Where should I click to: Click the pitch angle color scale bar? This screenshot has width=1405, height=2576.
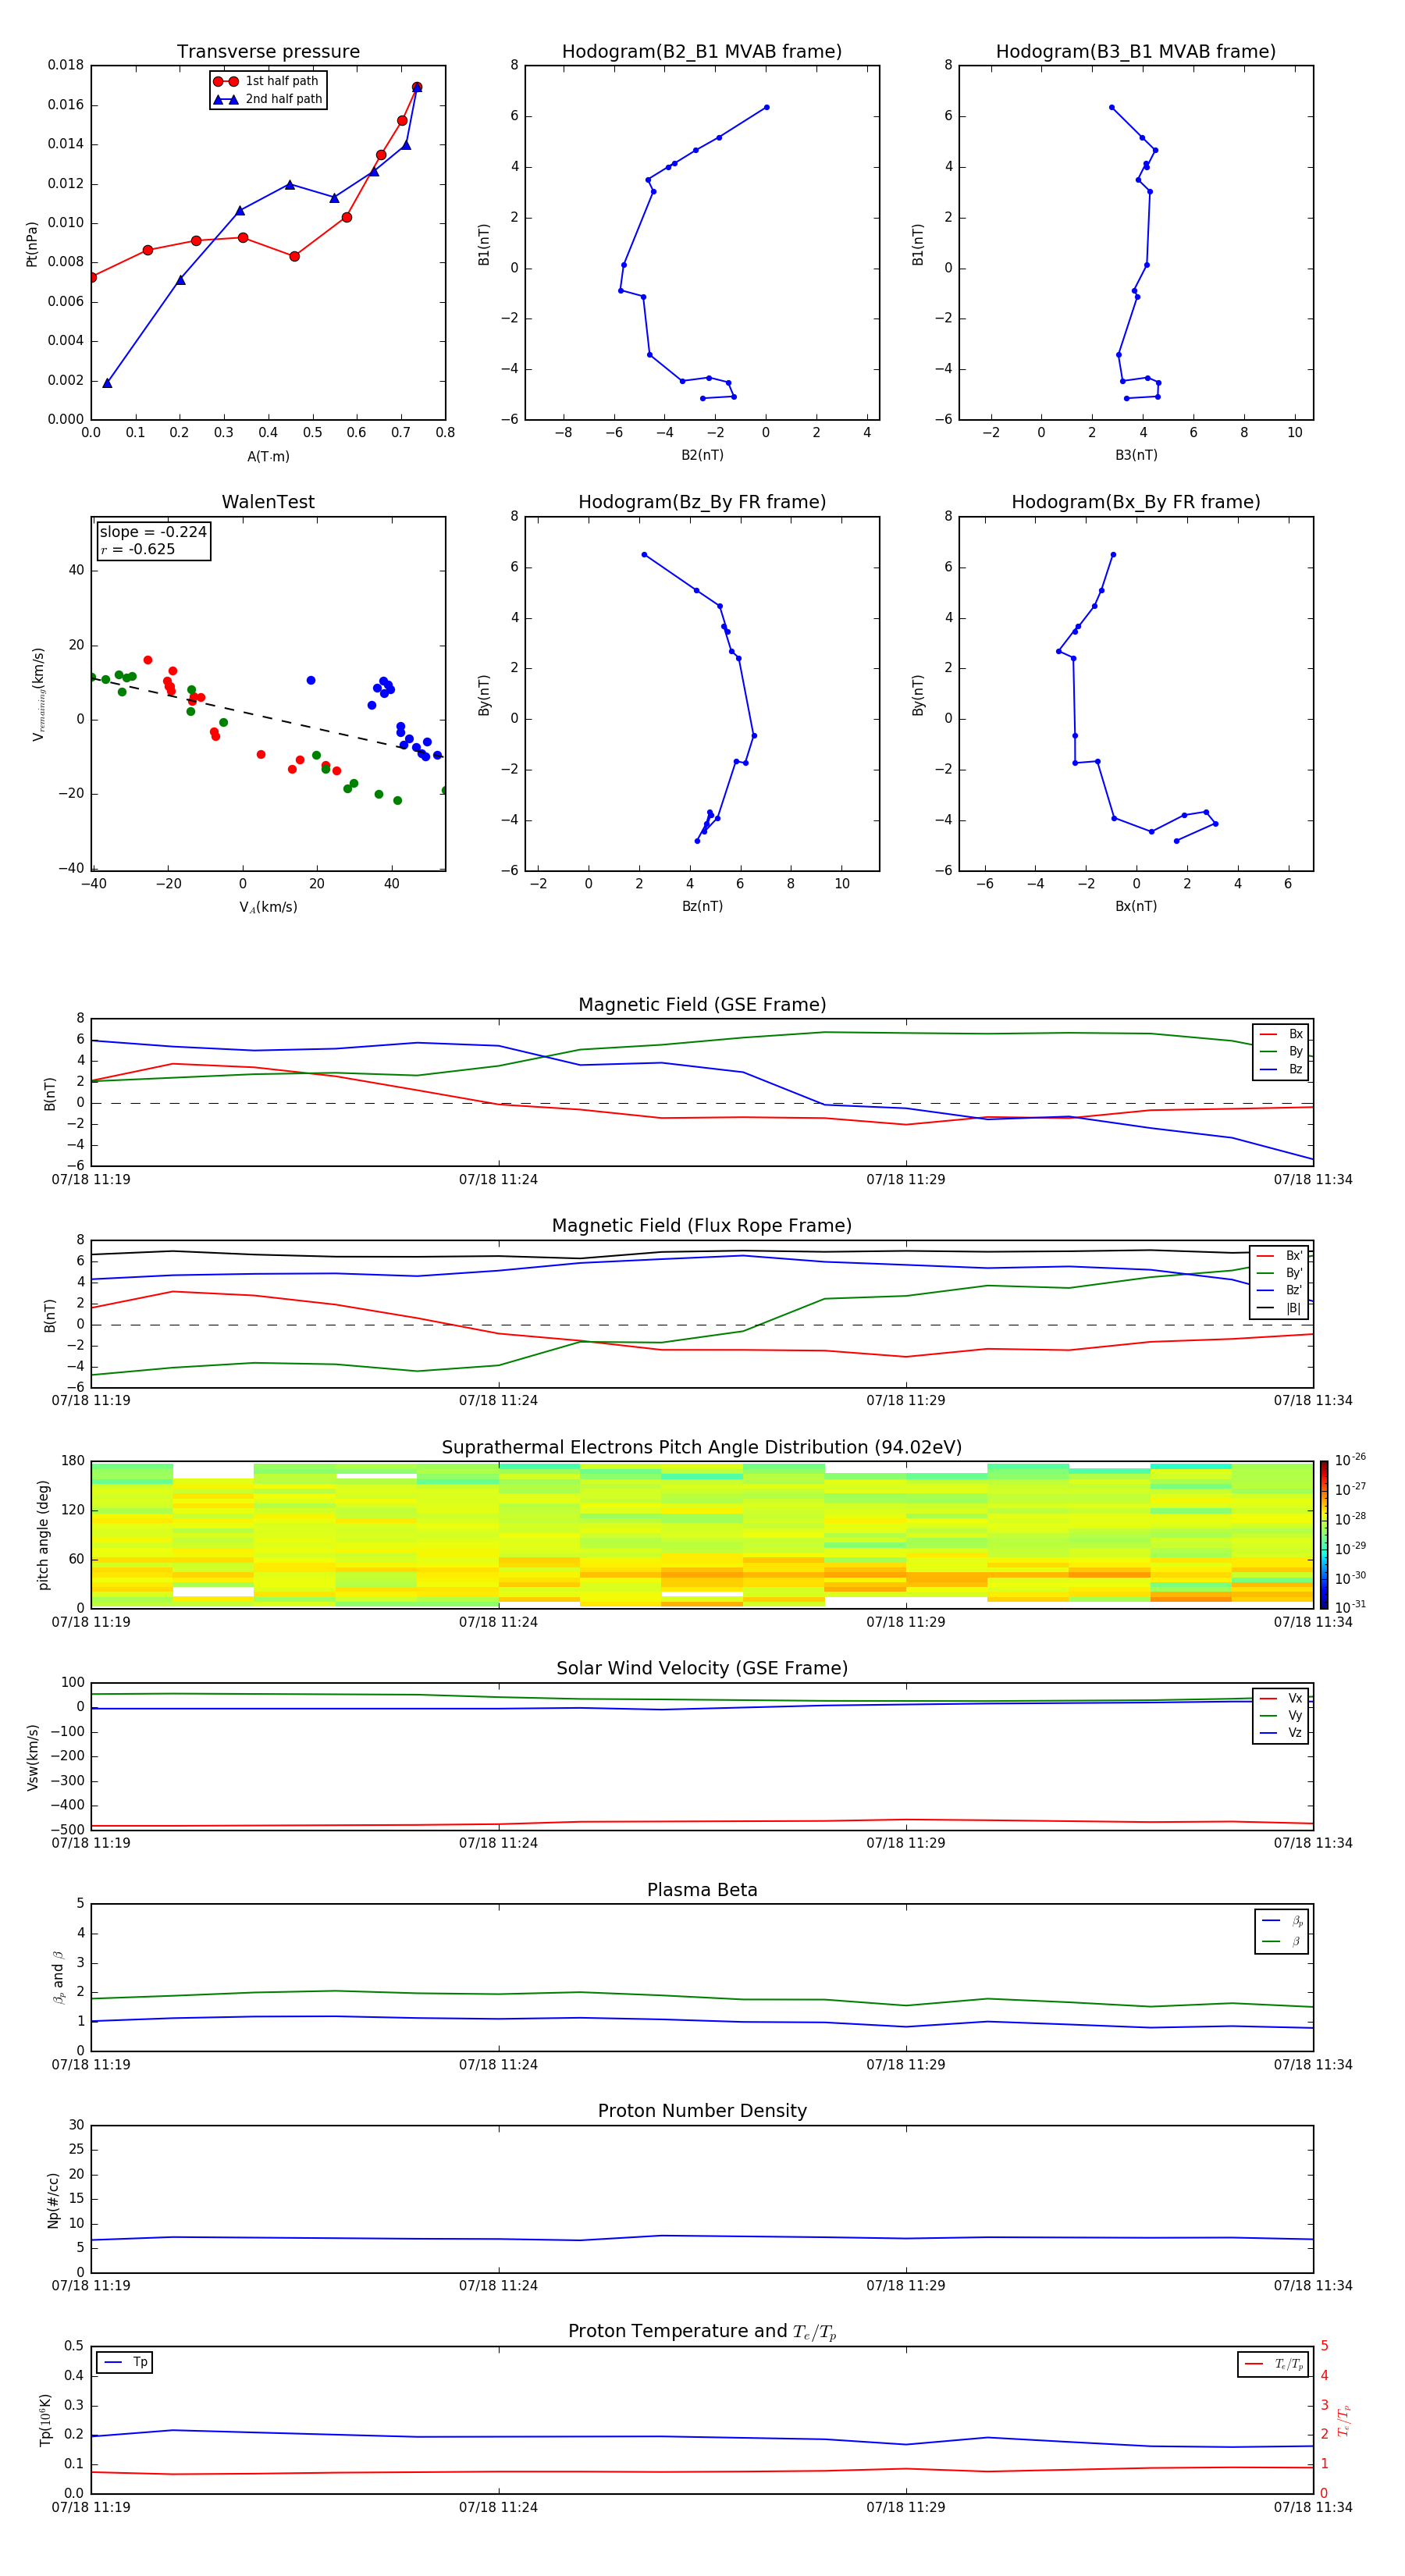coord(1324,1535)
